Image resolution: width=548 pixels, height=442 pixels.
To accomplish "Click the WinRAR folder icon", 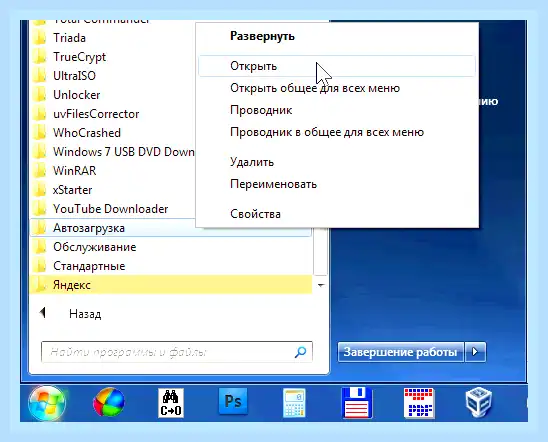I will (x=39, y=171).
